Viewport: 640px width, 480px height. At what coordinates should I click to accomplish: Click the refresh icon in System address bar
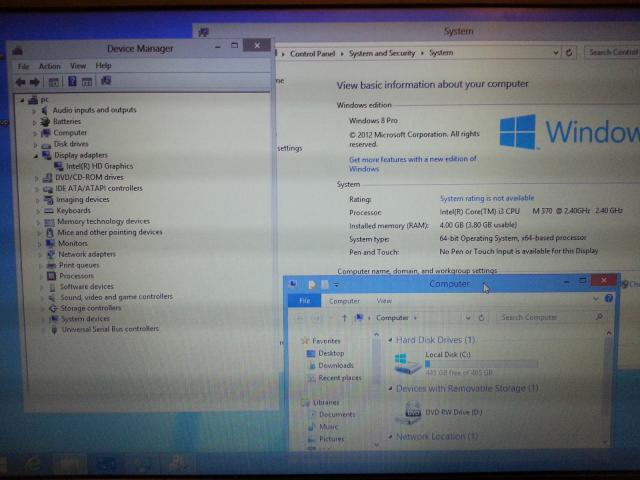click(x=569, y=53)
